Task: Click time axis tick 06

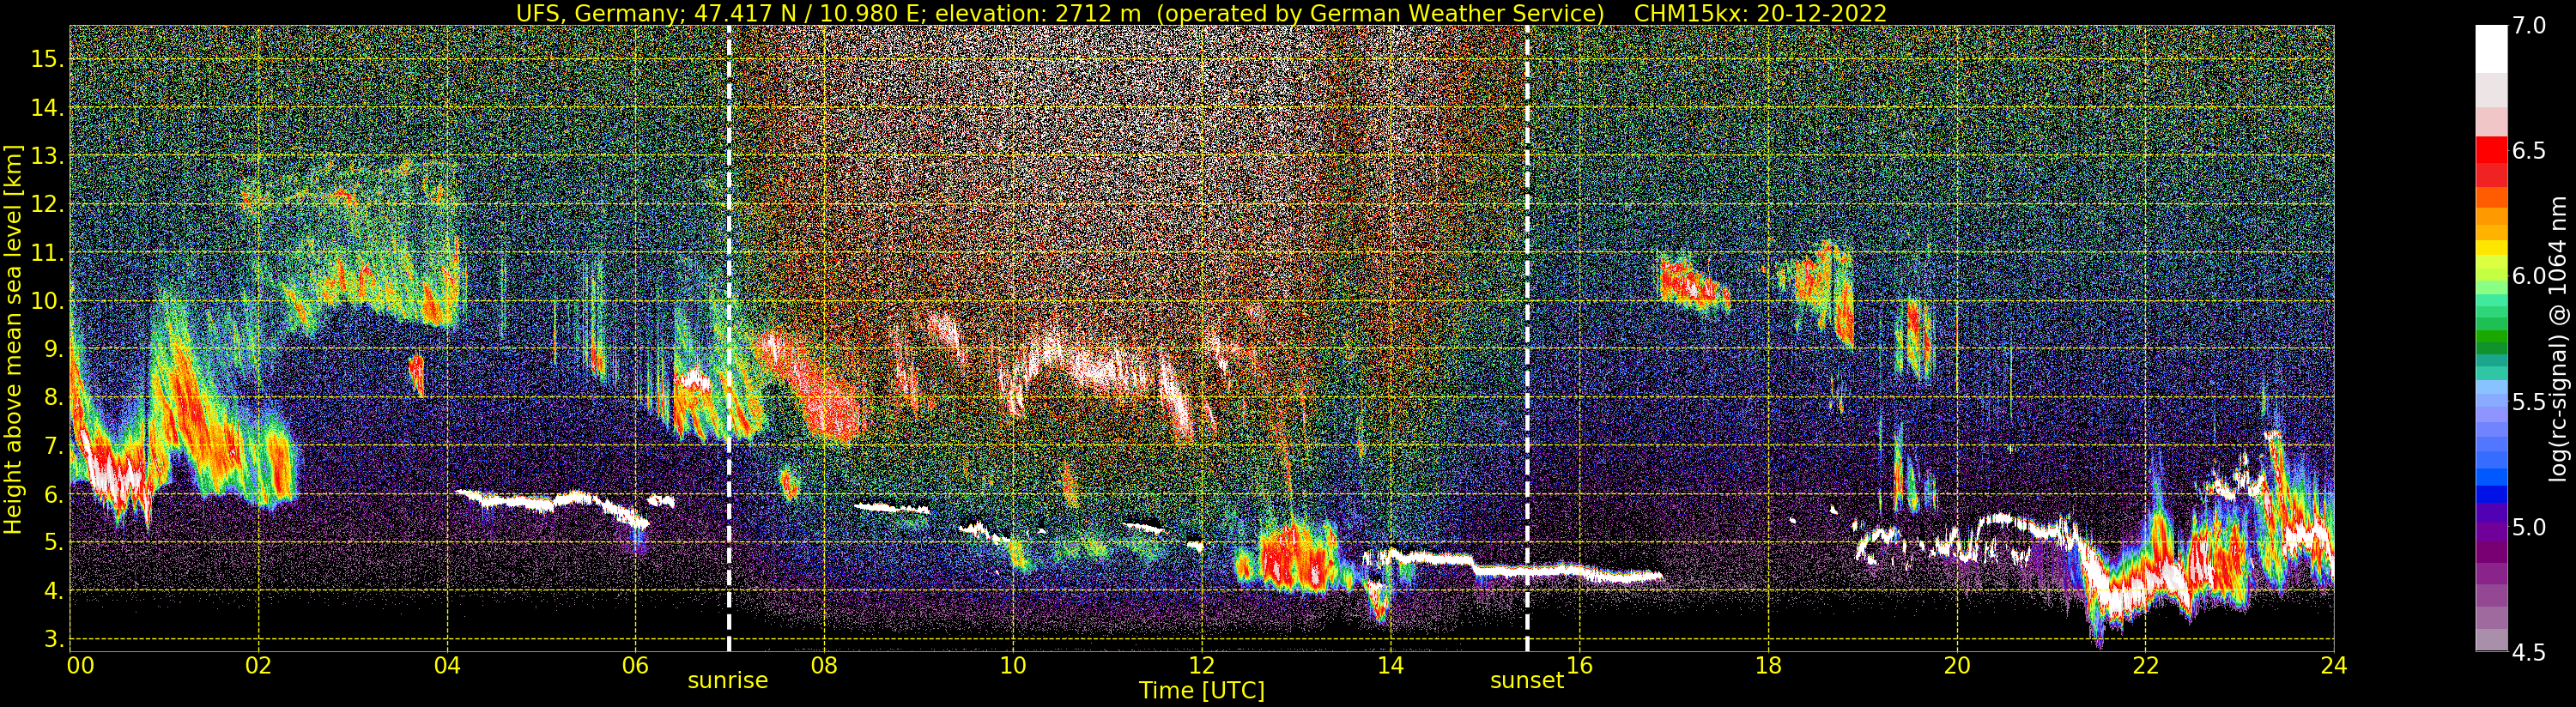Action: tap(635, 666)
